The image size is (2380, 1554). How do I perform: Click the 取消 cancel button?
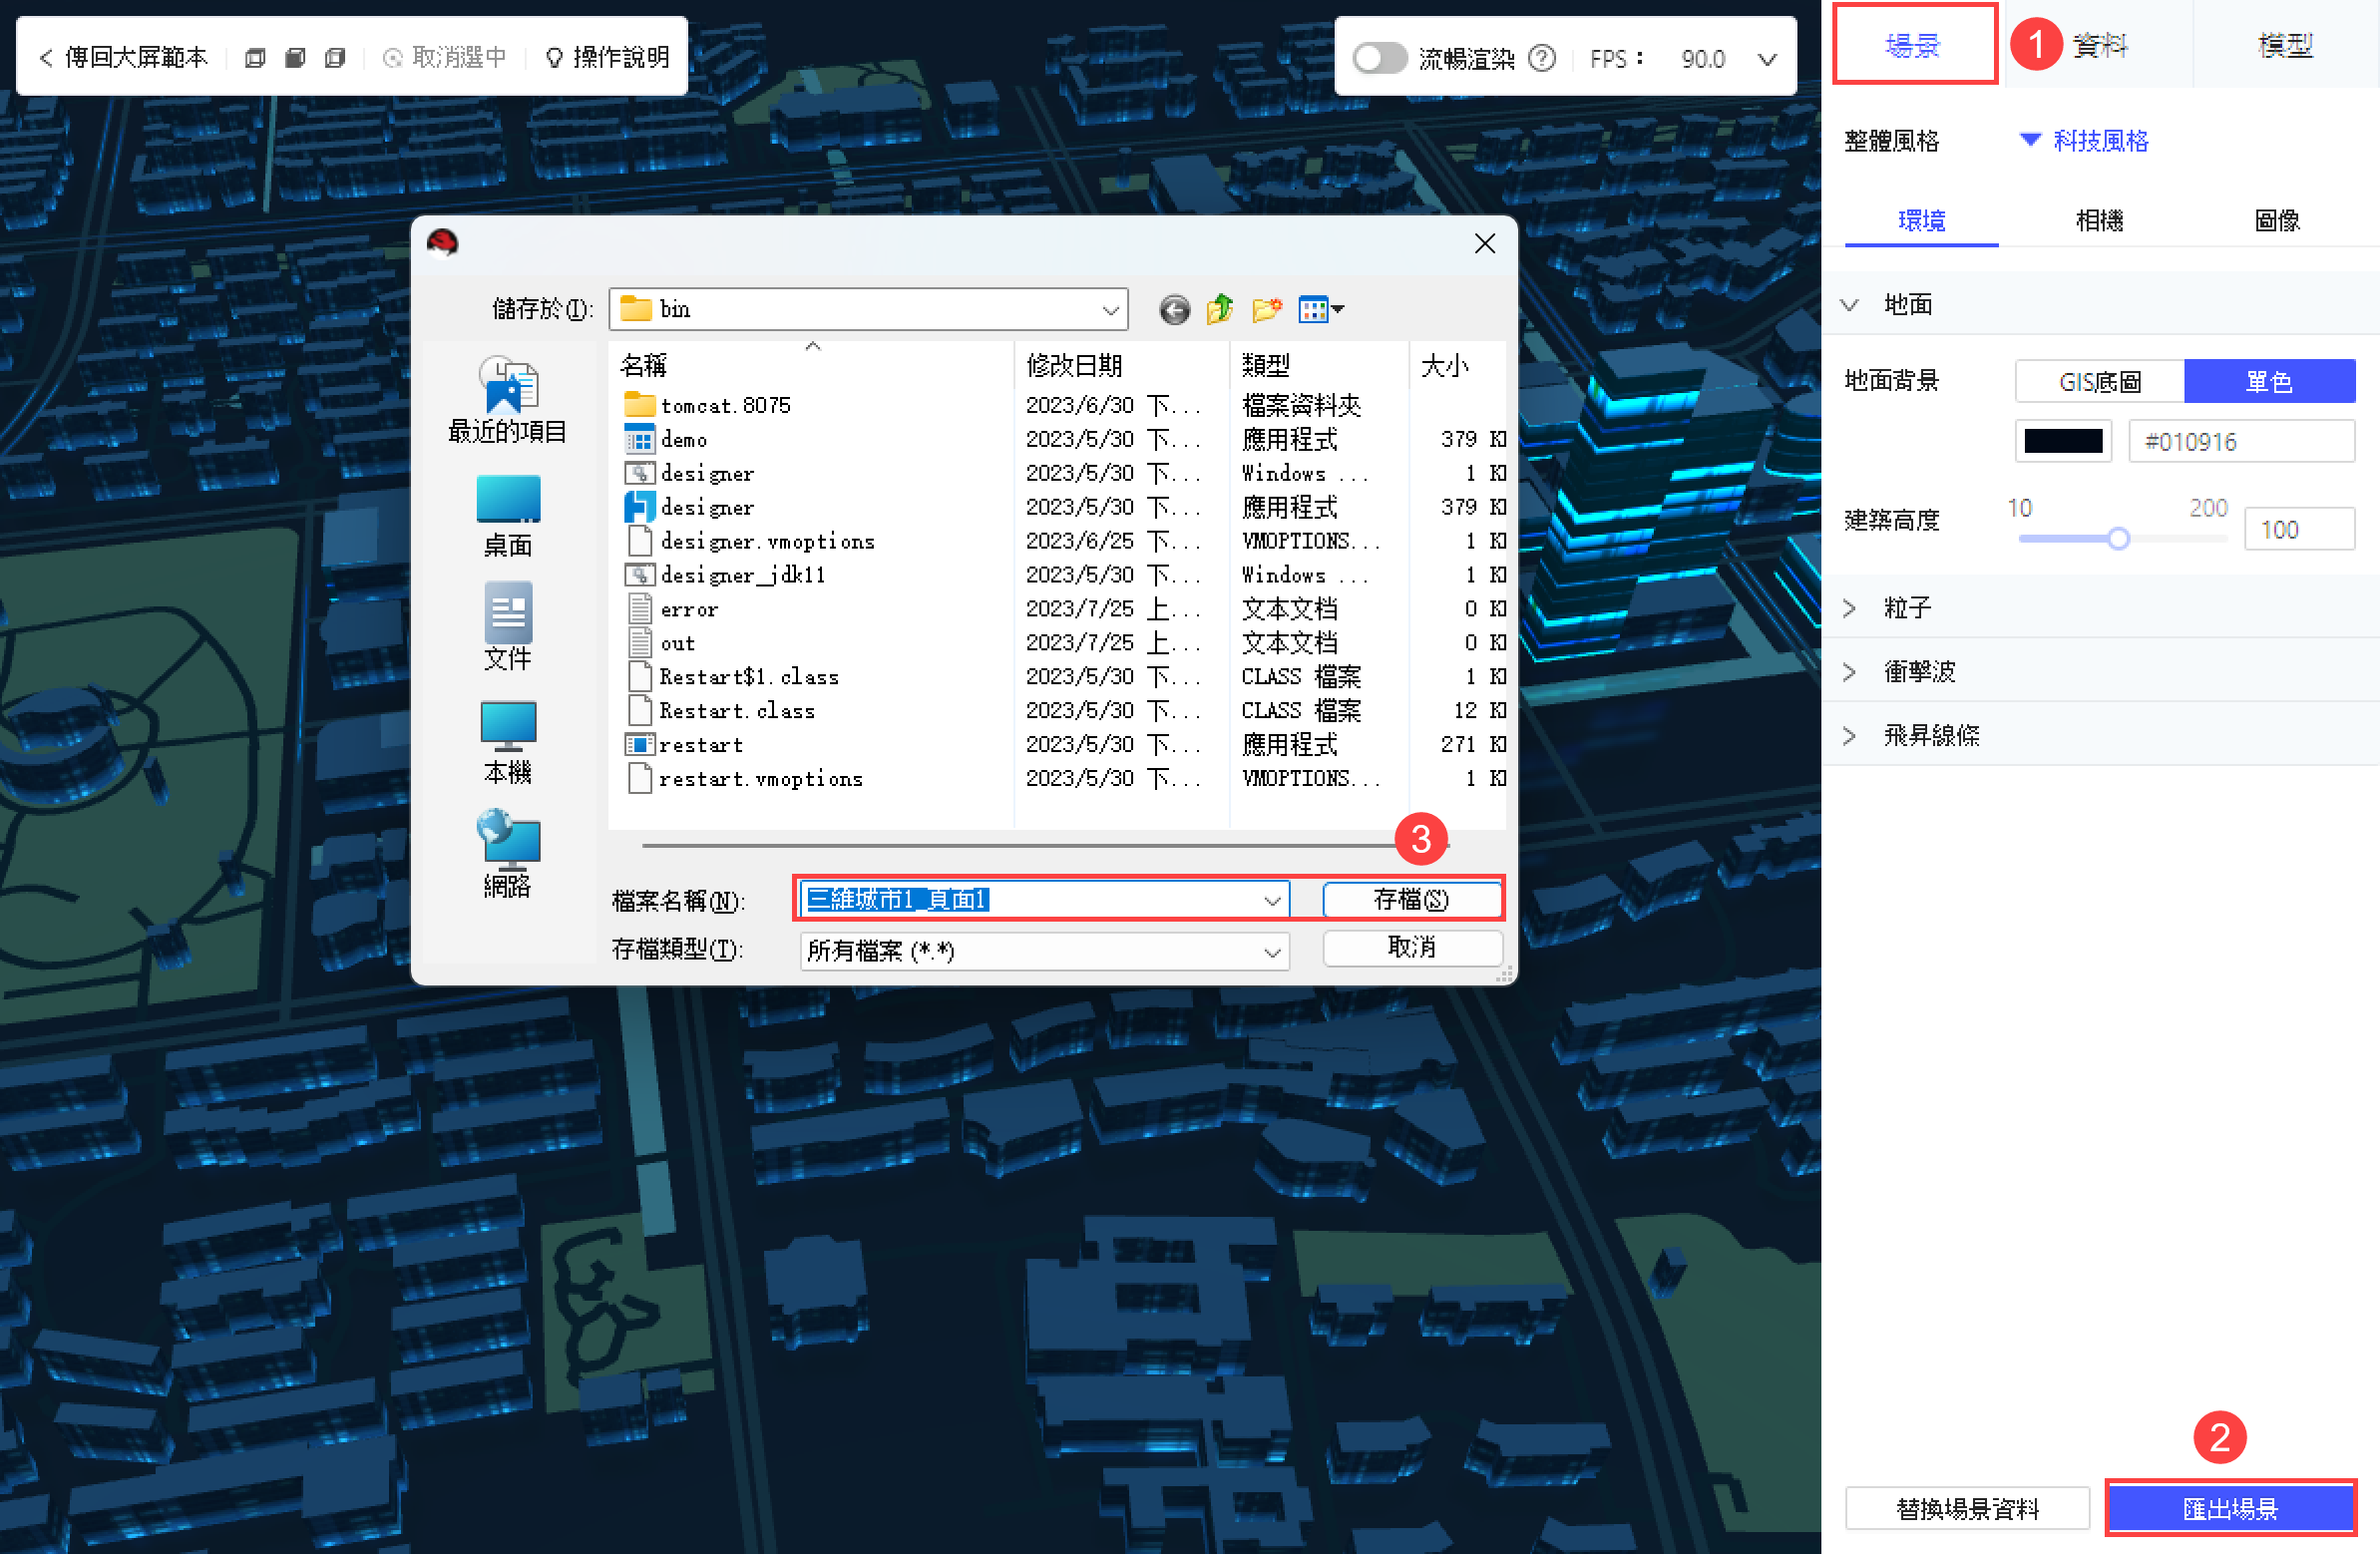tap(1411, 948)
